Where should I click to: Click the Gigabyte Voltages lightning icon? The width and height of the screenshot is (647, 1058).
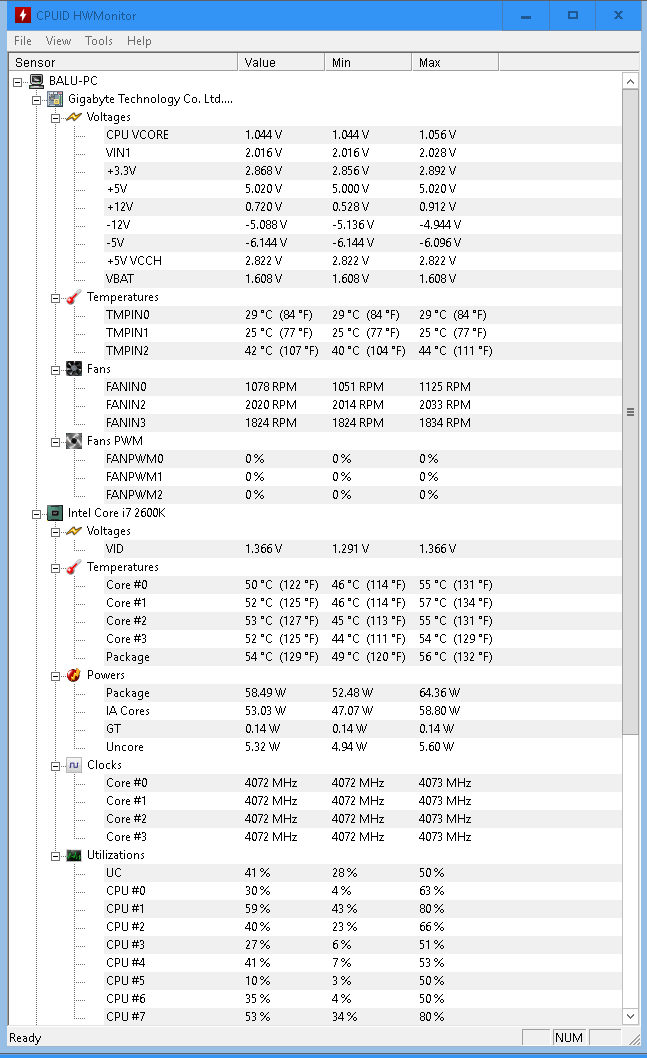click(74, 117)
